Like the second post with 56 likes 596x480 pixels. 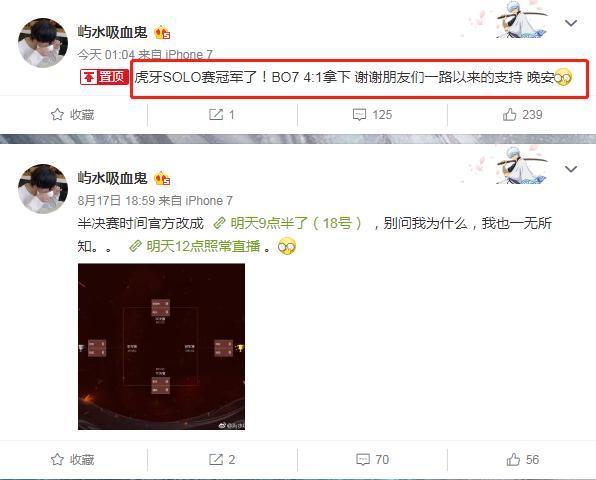513,459
